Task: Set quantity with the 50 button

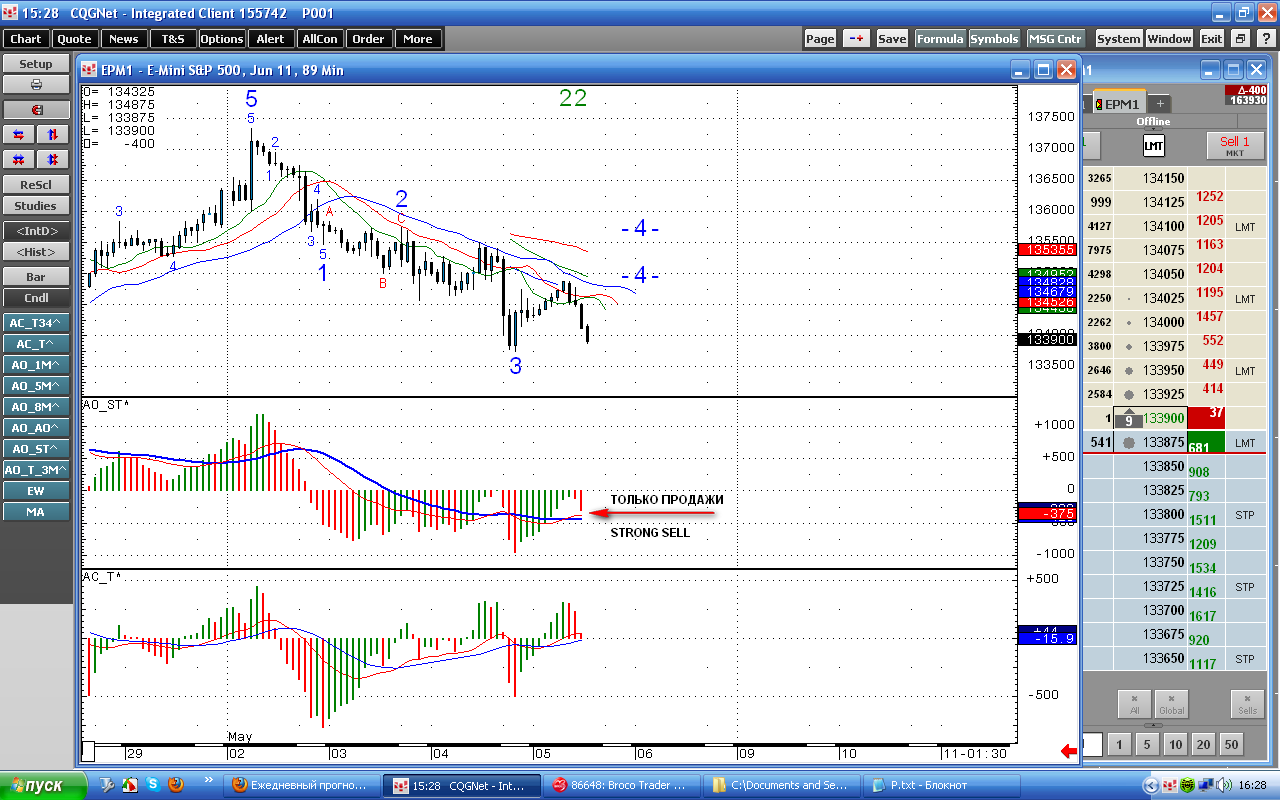Action: [x=1231, y=744]
